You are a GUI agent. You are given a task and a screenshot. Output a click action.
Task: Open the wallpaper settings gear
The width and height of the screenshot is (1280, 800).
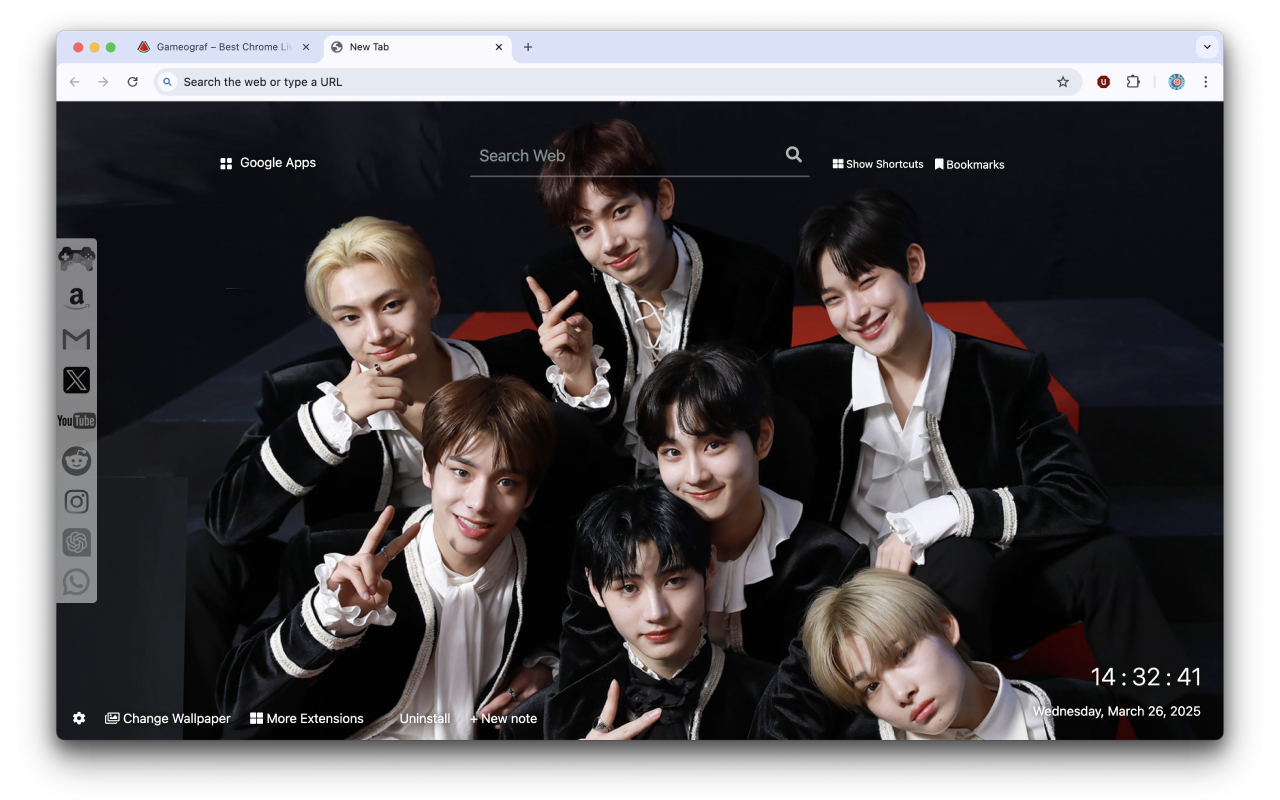[79, 718]
